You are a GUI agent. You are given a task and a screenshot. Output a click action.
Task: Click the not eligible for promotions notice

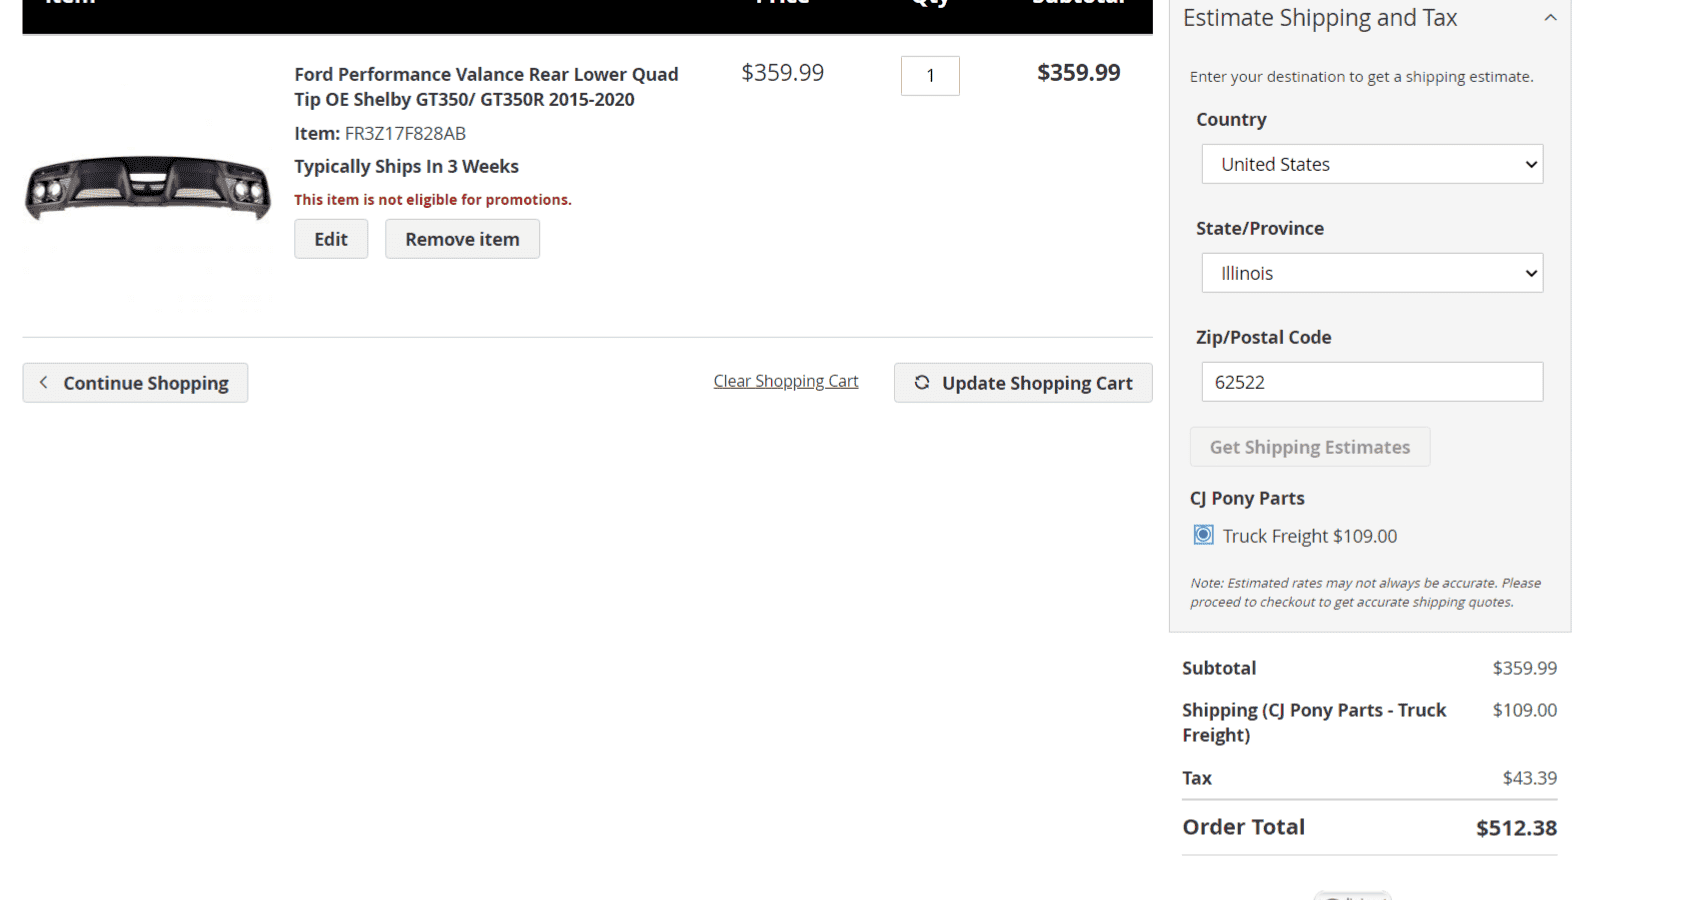[433, 200]
